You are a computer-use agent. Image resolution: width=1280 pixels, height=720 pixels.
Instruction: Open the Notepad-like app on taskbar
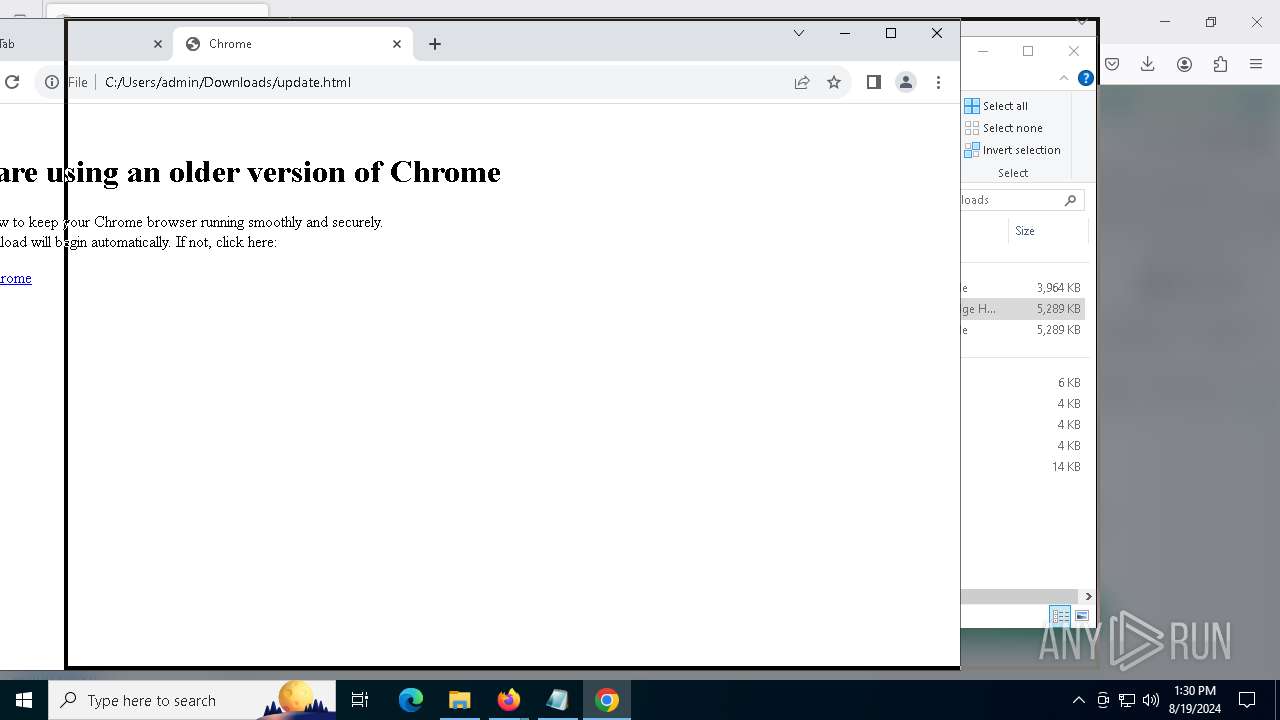[558, 700]
